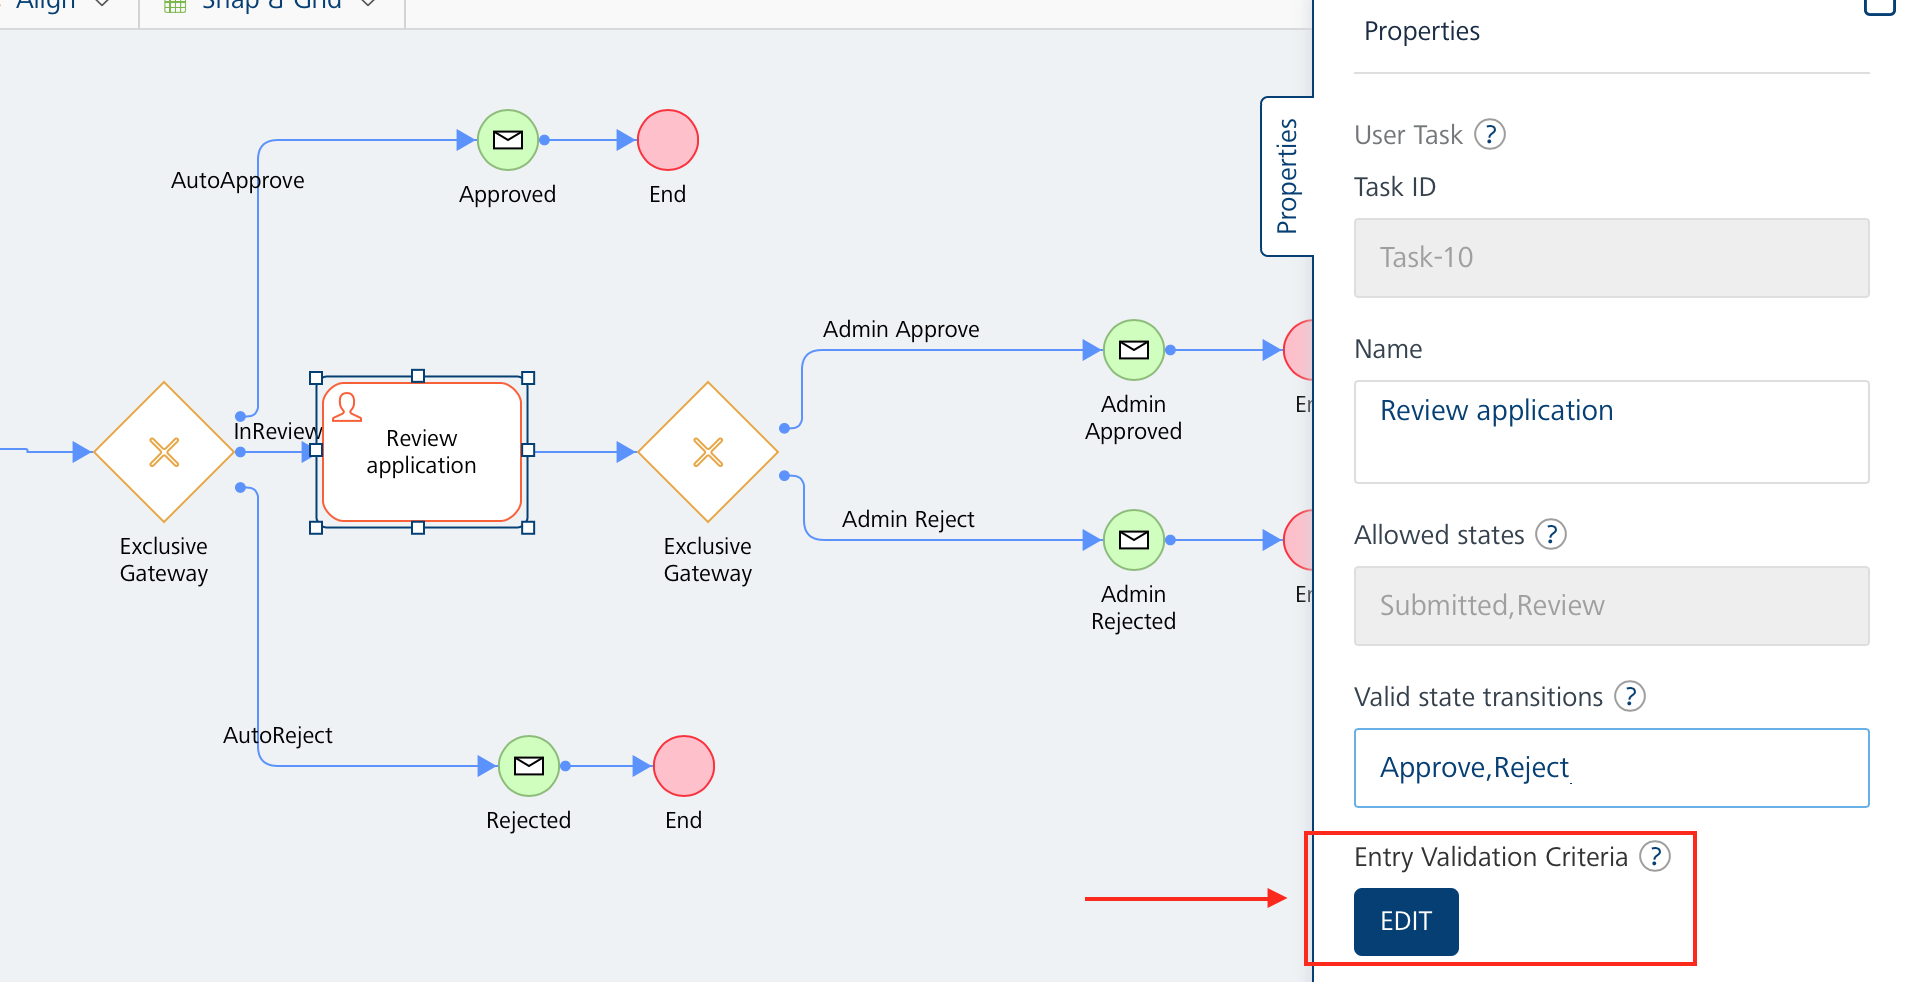Click the Valid state transitions field
Screen dimensions: 1910x982
tap(1610, 767)
